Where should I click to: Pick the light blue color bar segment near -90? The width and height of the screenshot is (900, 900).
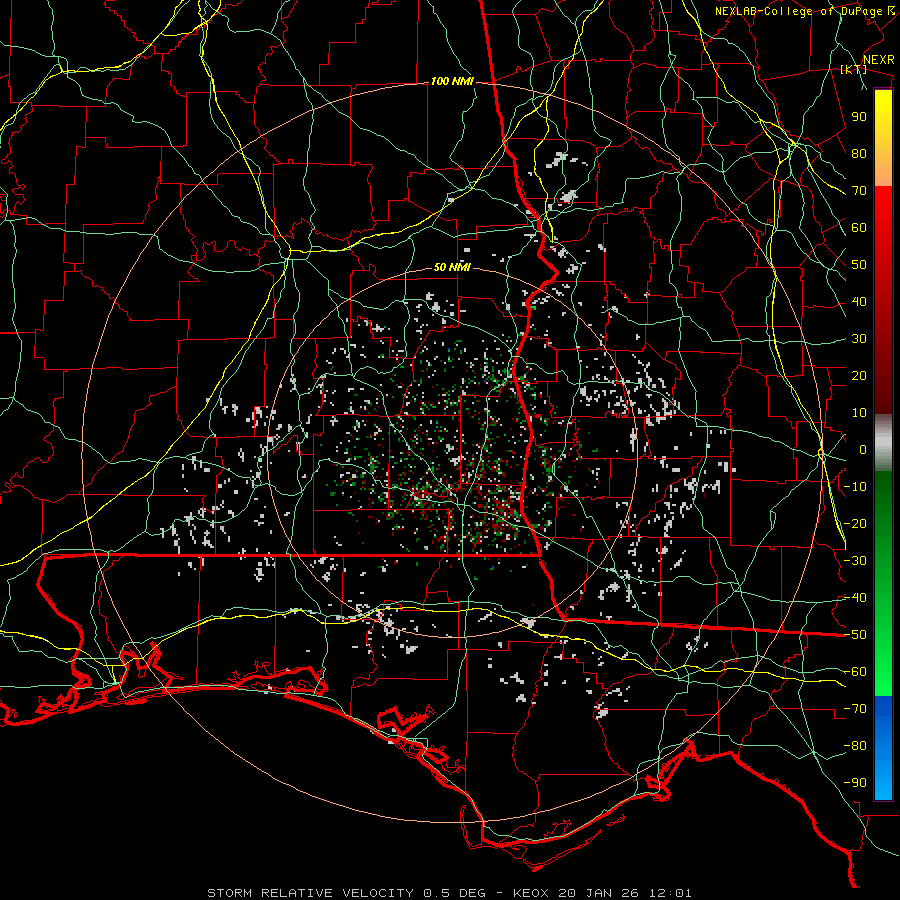883,781
